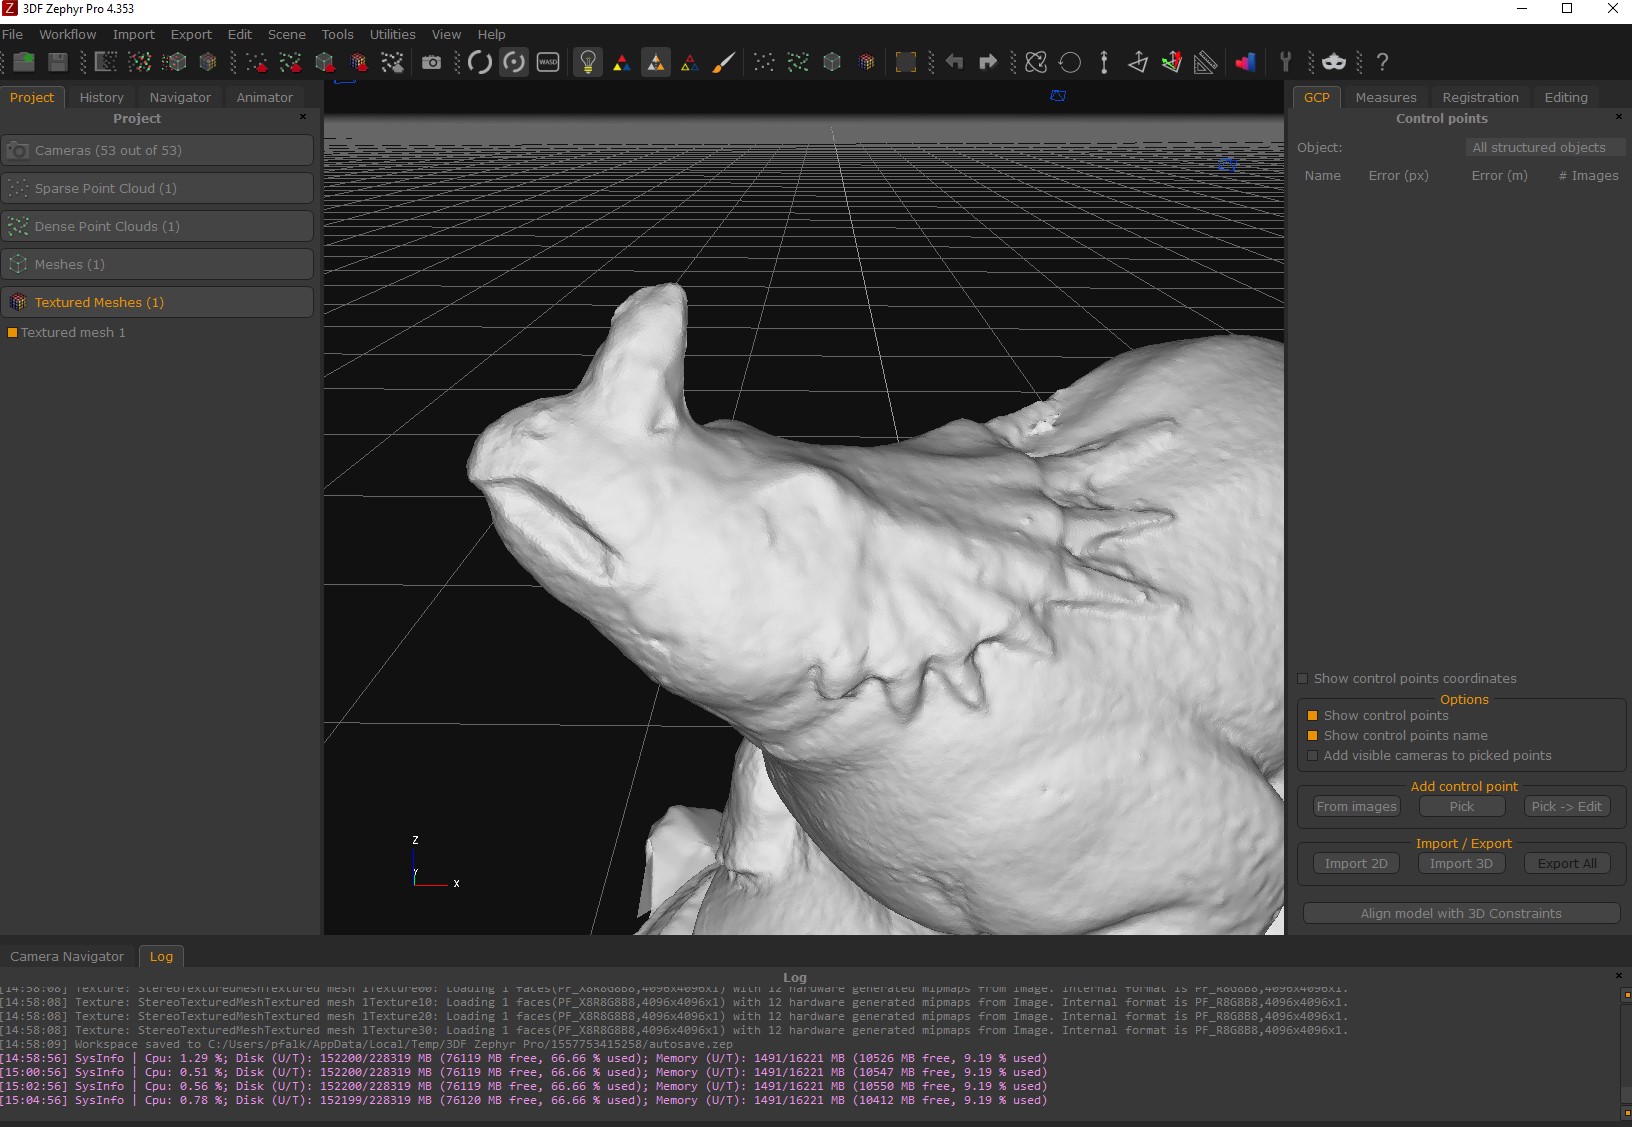The width and height of the screenshot is (1632, 1127).
Task: Click the camera screenshot icon in toolbar
Action: [x=431, y=62]
